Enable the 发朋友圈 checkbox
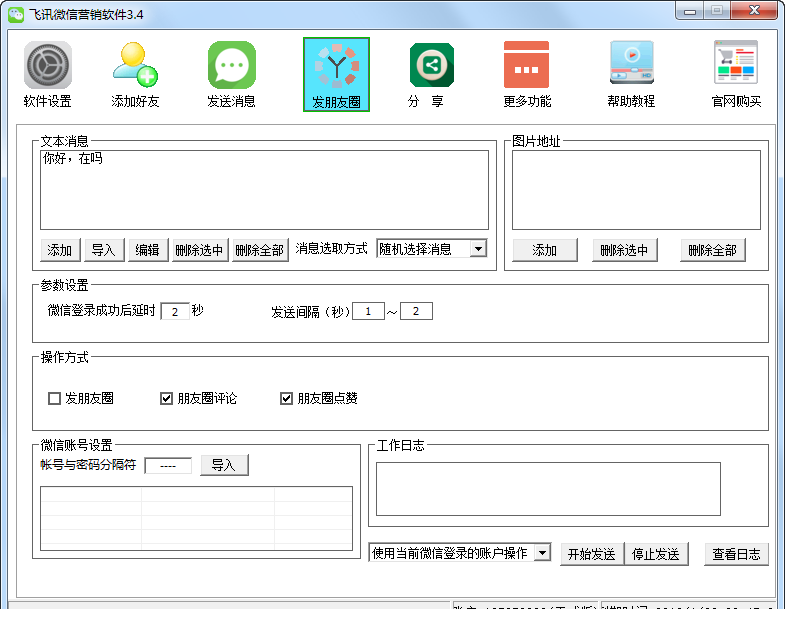Image resolution: width=785 pixels, height=632 pixels. click(54, 399)
